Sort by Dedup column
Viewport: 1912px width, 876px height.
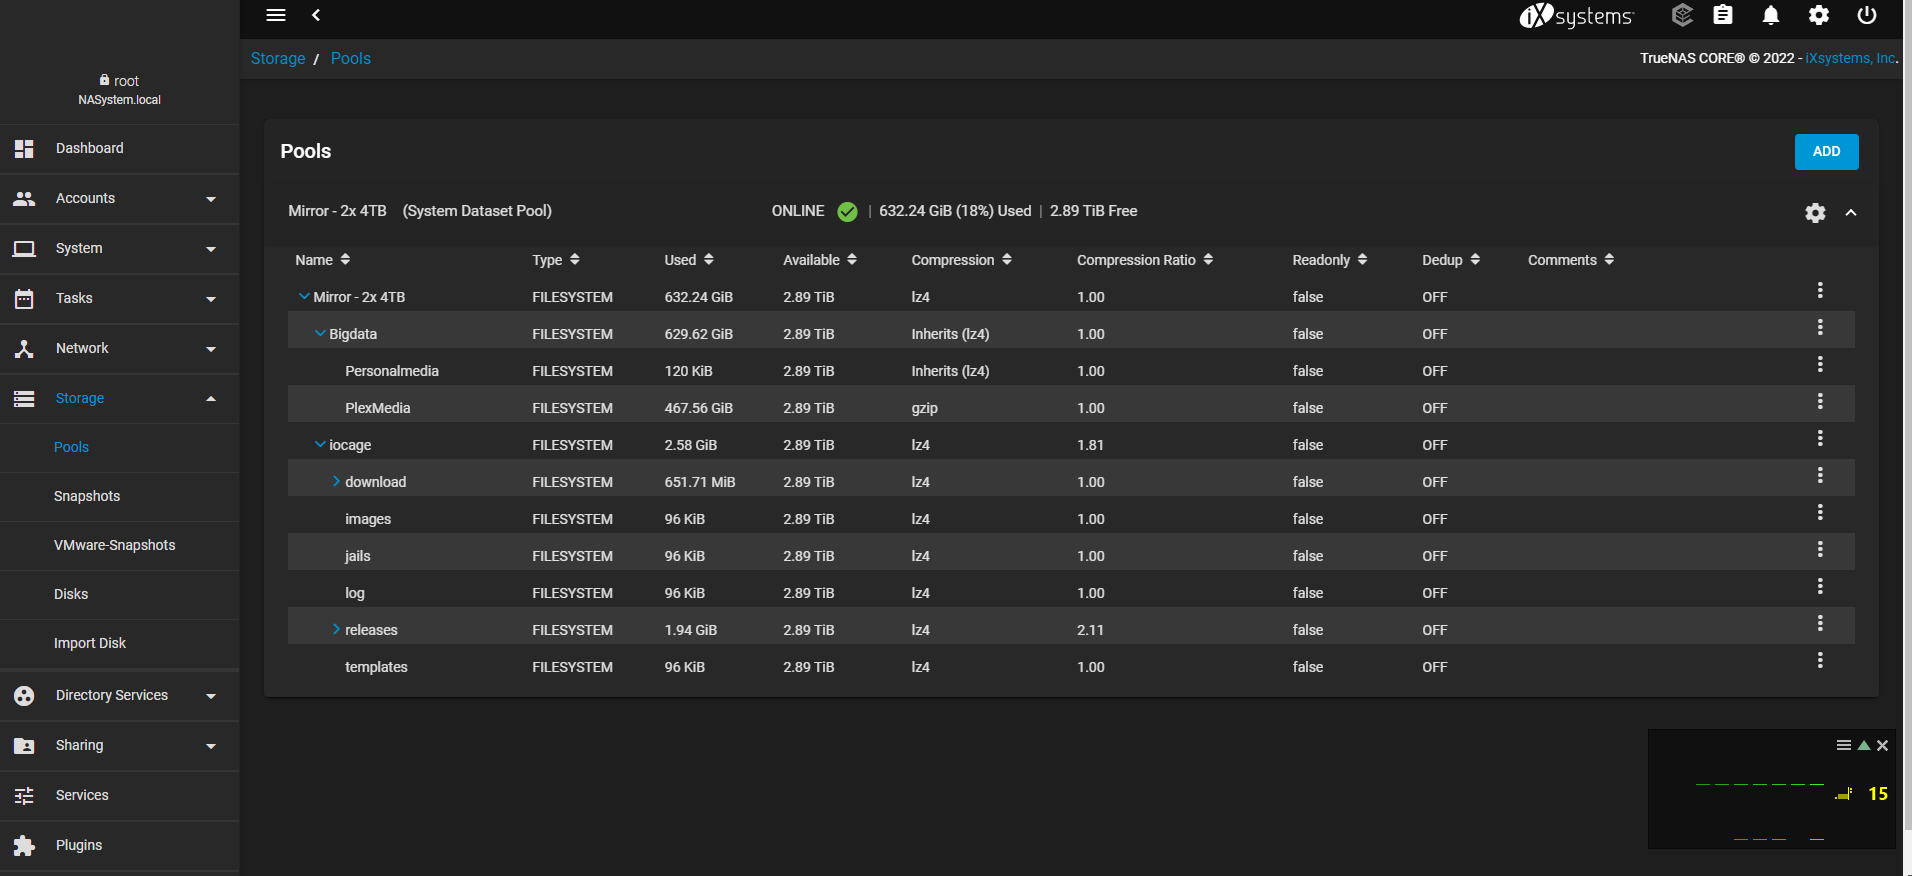pyautogui.click(x=1451, y=260)
